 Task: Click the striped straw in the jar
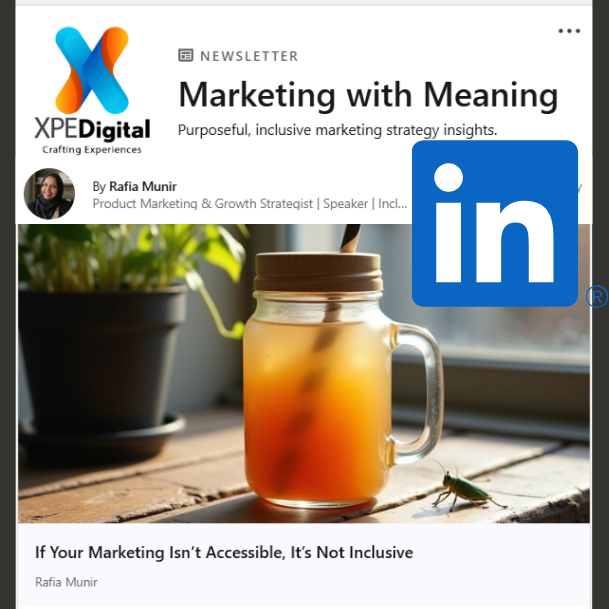tap(351, 238)
